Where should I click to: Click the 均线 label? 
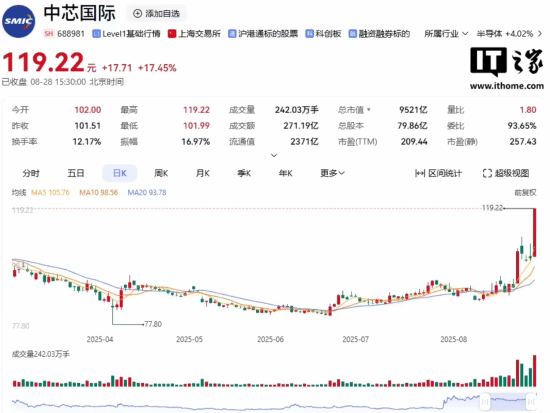pyautogui.click(x=19, y=193)
